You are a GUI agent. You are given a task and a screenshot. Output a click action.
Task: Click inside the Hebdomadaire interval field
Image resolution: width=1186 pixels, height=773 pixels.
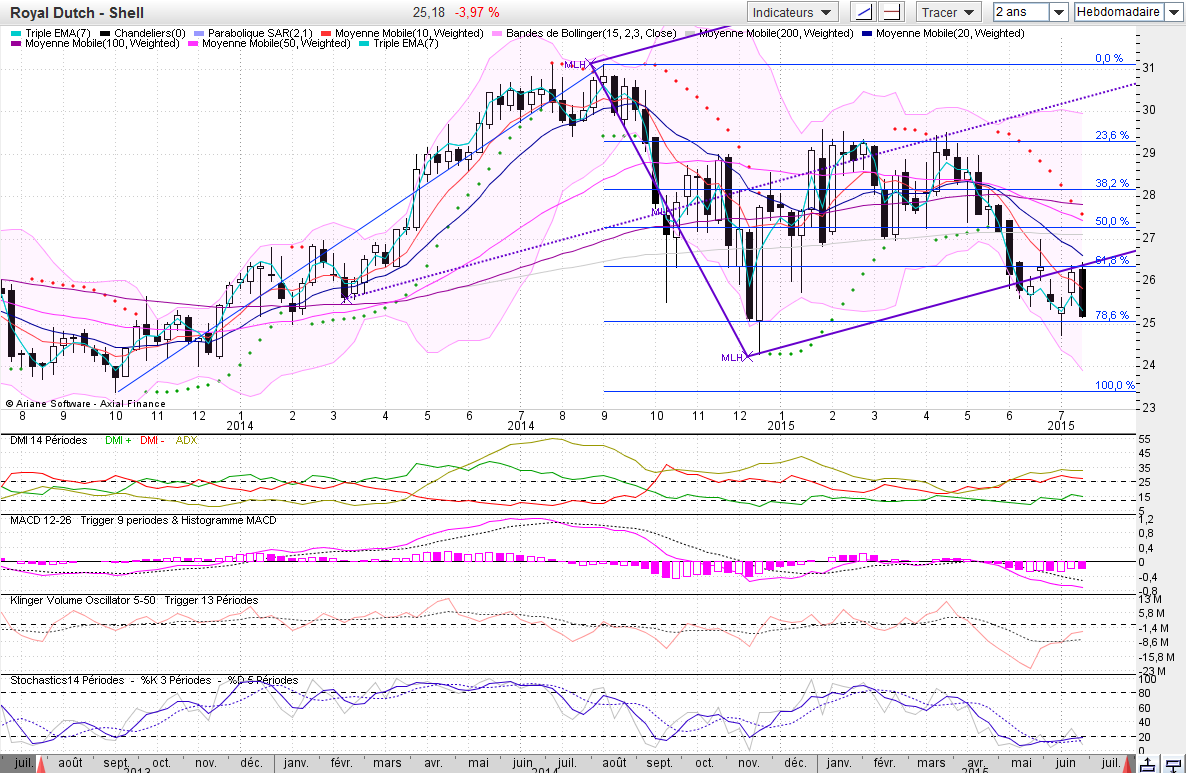(x=1120, y=12)
